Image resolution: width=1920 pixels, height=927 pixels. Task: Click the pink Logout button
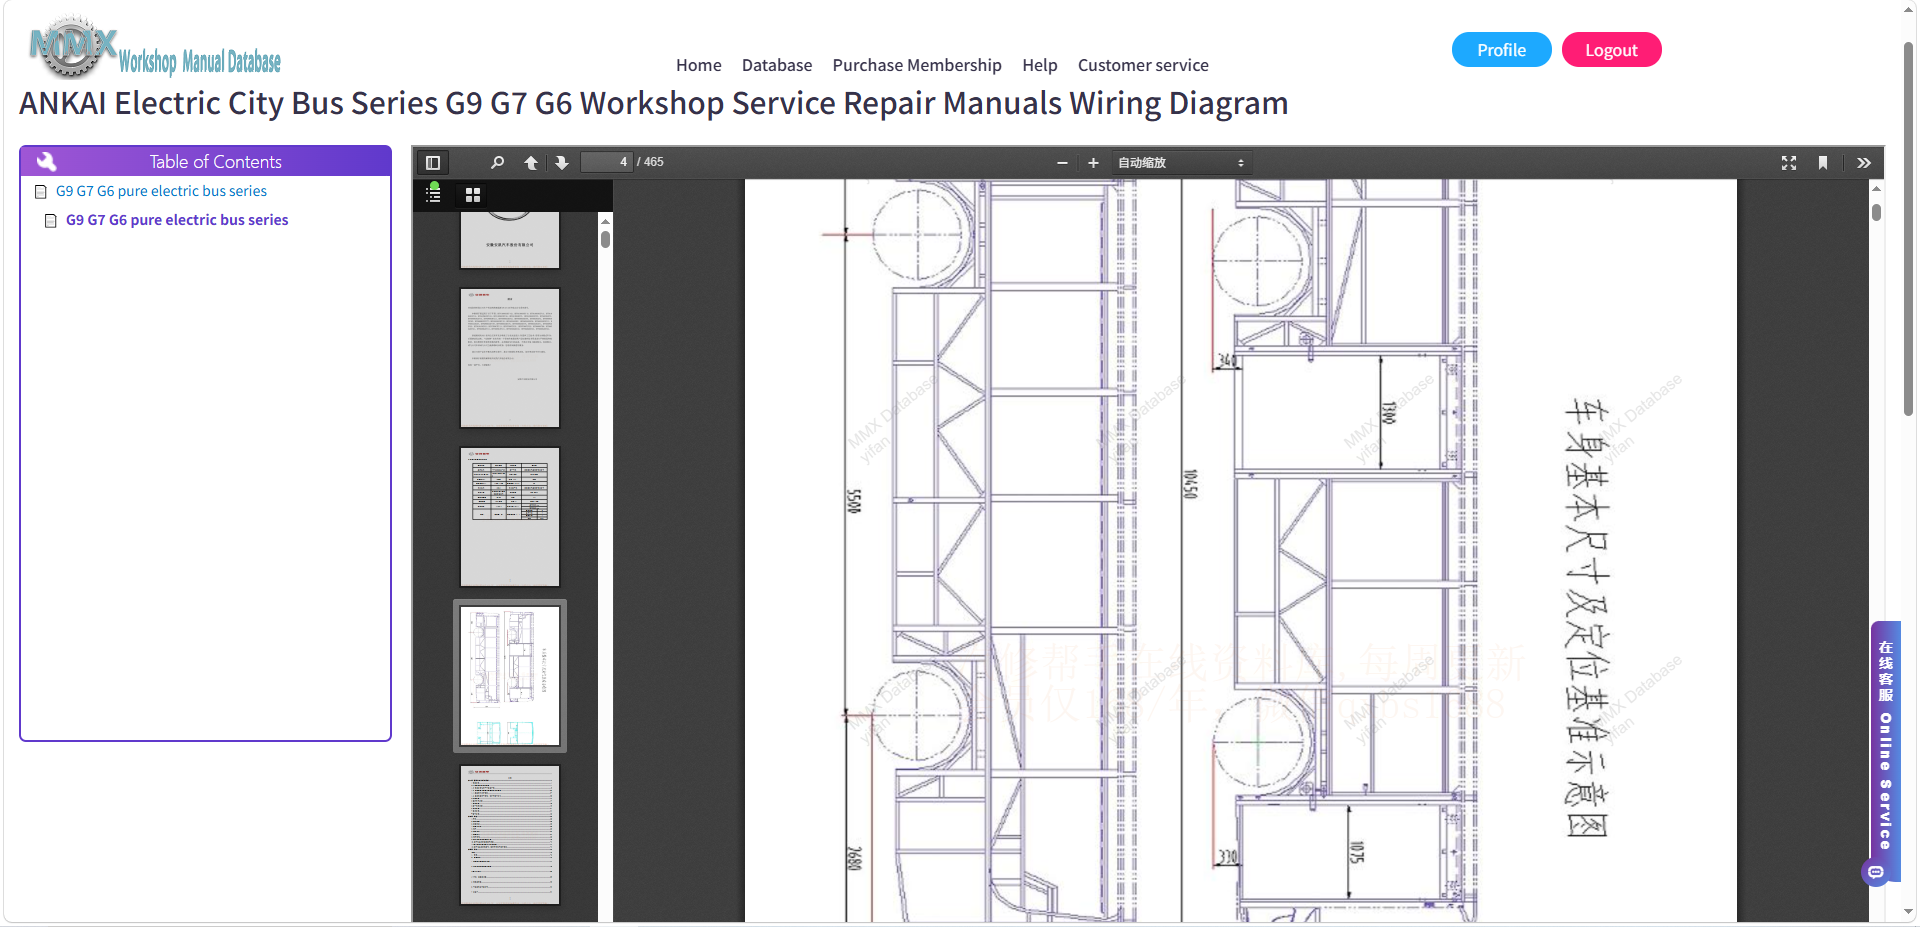(x=1611, y=50)
